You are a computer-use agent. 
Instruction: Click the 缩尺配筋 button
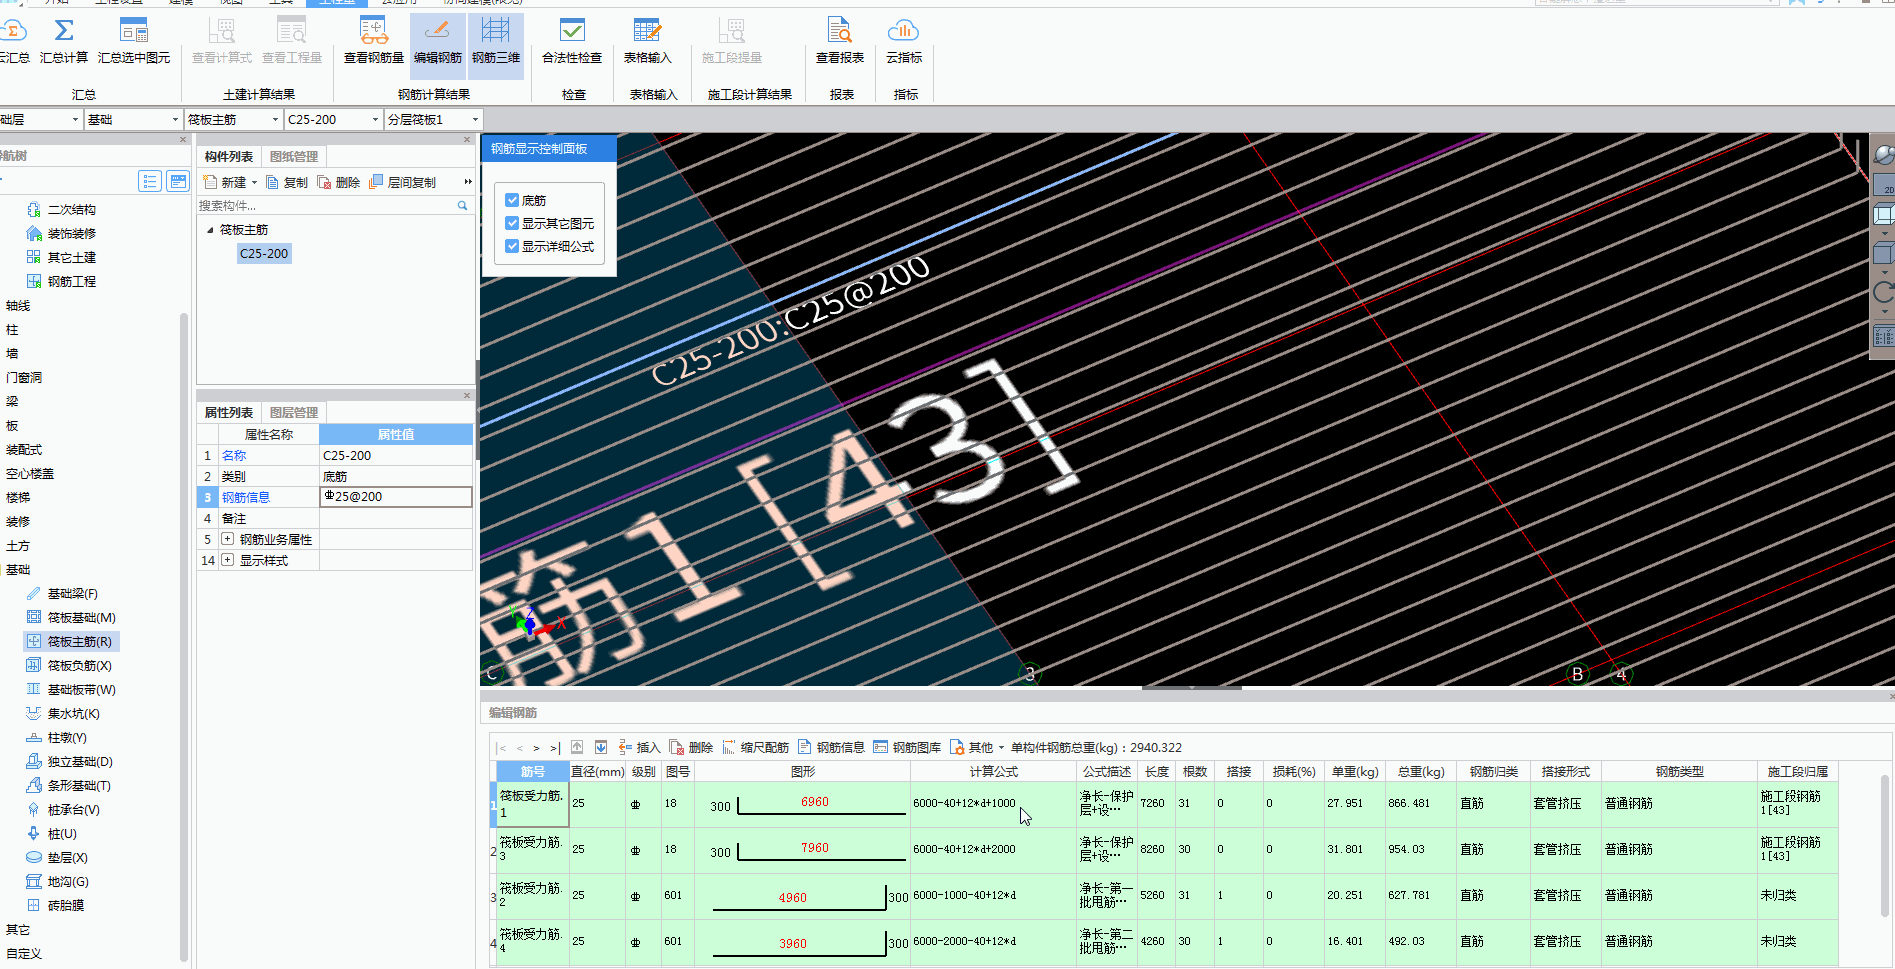point(755,748)
